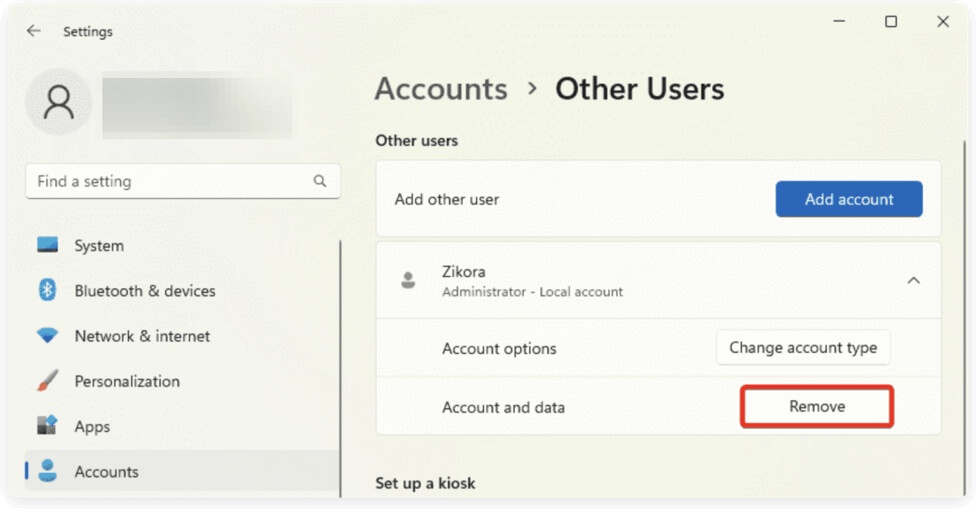Click Change account type button
Viewport: 976px width, 511px height.
pos(802,348)
